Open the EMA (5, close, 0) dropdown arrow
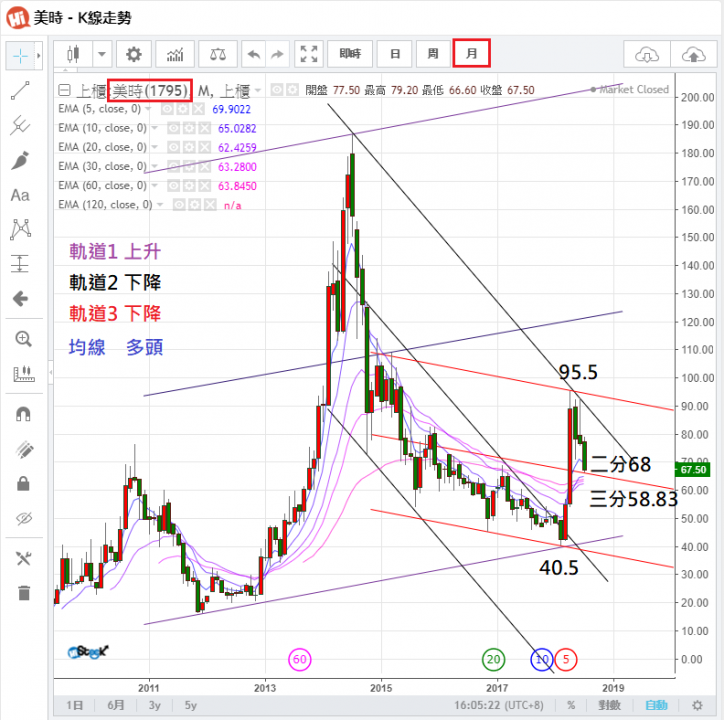 tap(148, 109)
